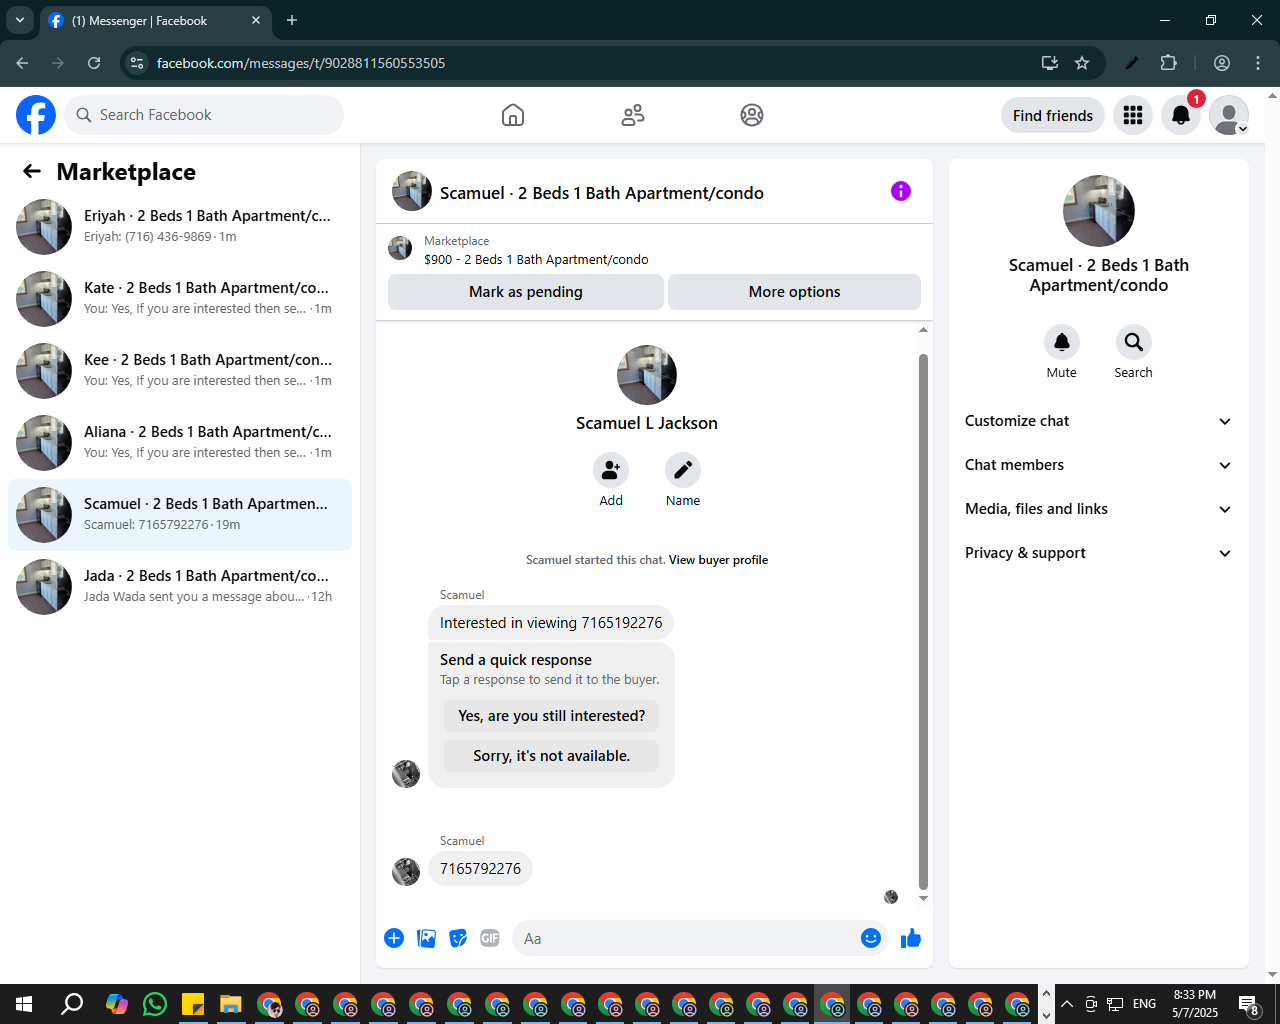Open the Aliana conversation

pyautogui.click(x=180, y=443)
